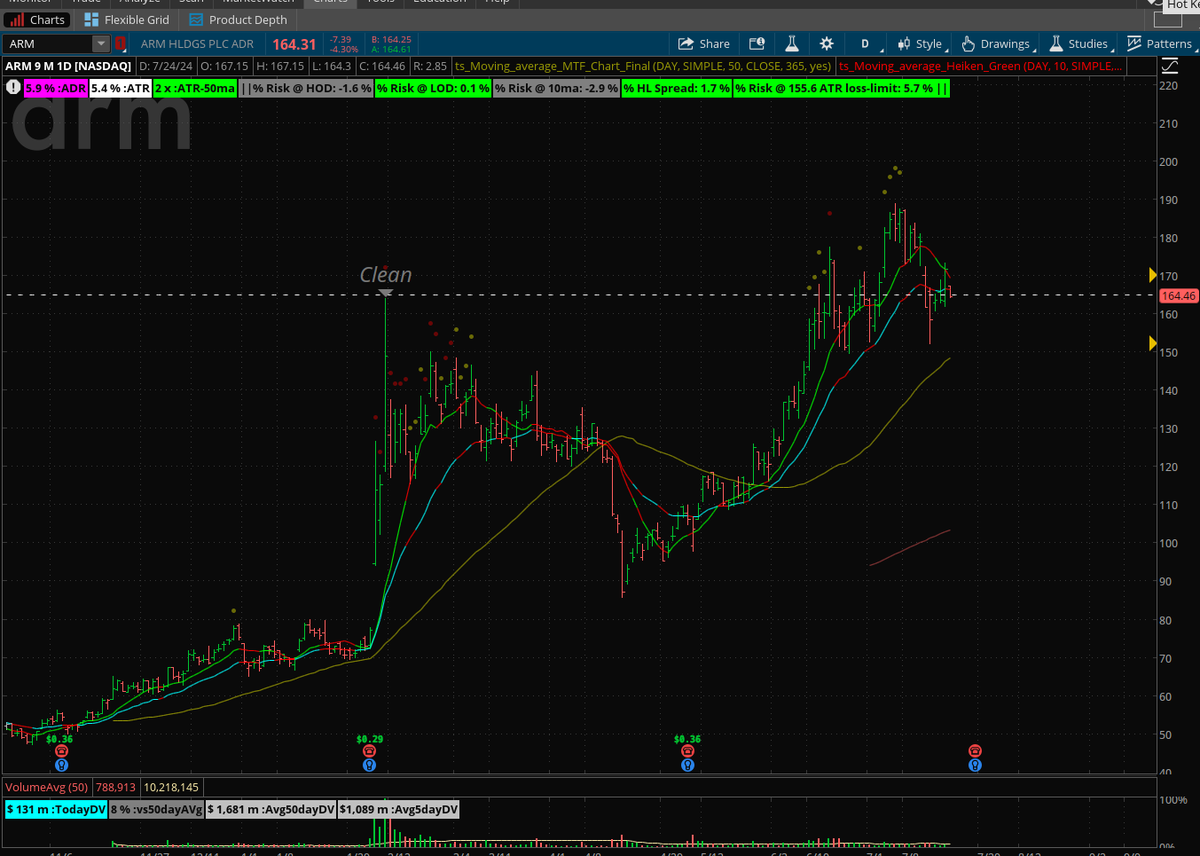
Task: Open chart settings gear icon
Action: click(x=826, y=44)
